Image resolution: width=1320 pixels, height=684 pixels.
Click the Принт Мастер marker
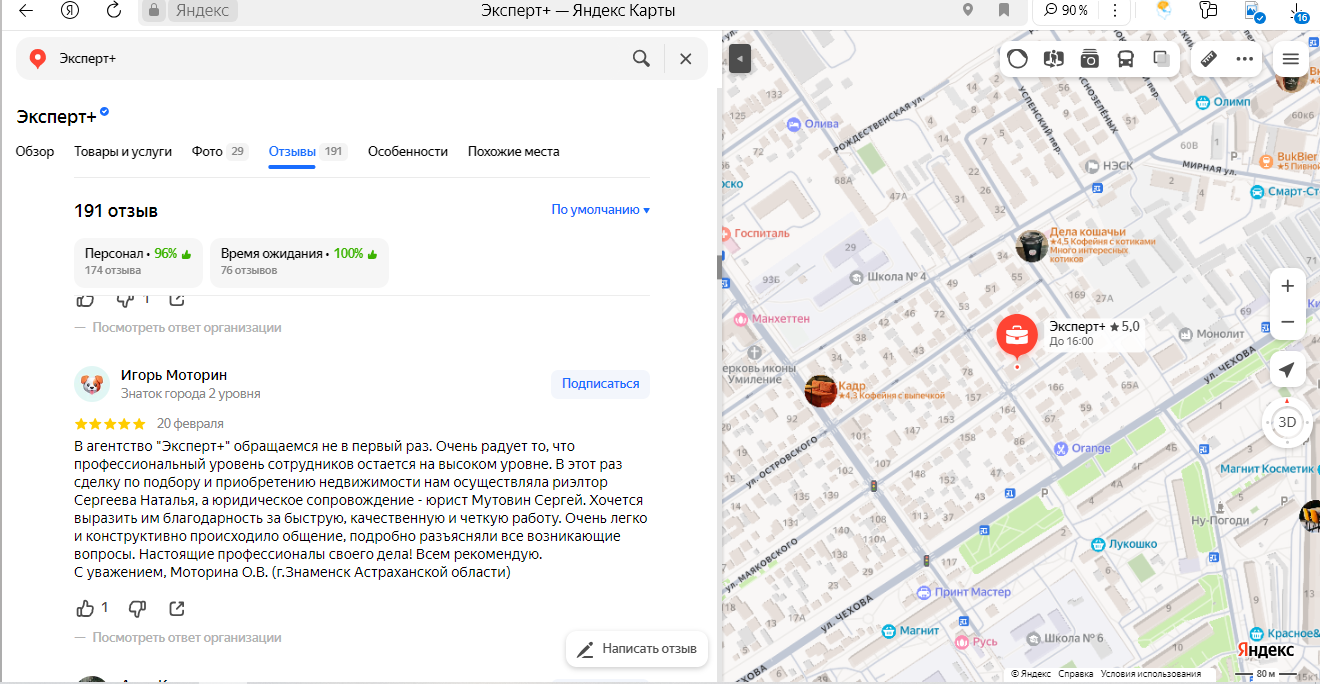[963, 592]
